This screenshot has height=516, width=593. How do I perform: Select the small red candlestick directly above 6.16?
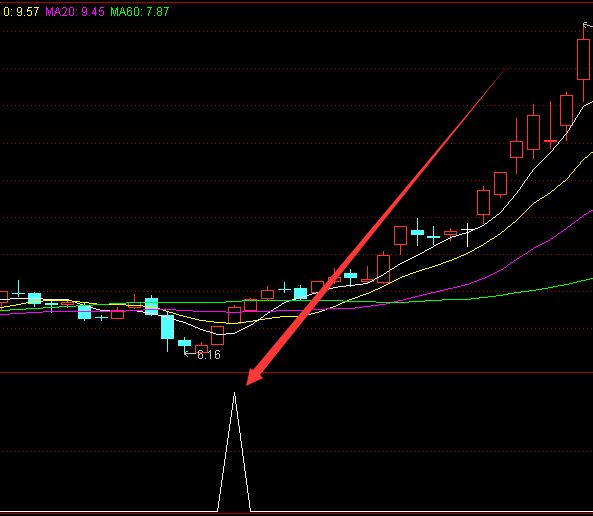(201, 348)
